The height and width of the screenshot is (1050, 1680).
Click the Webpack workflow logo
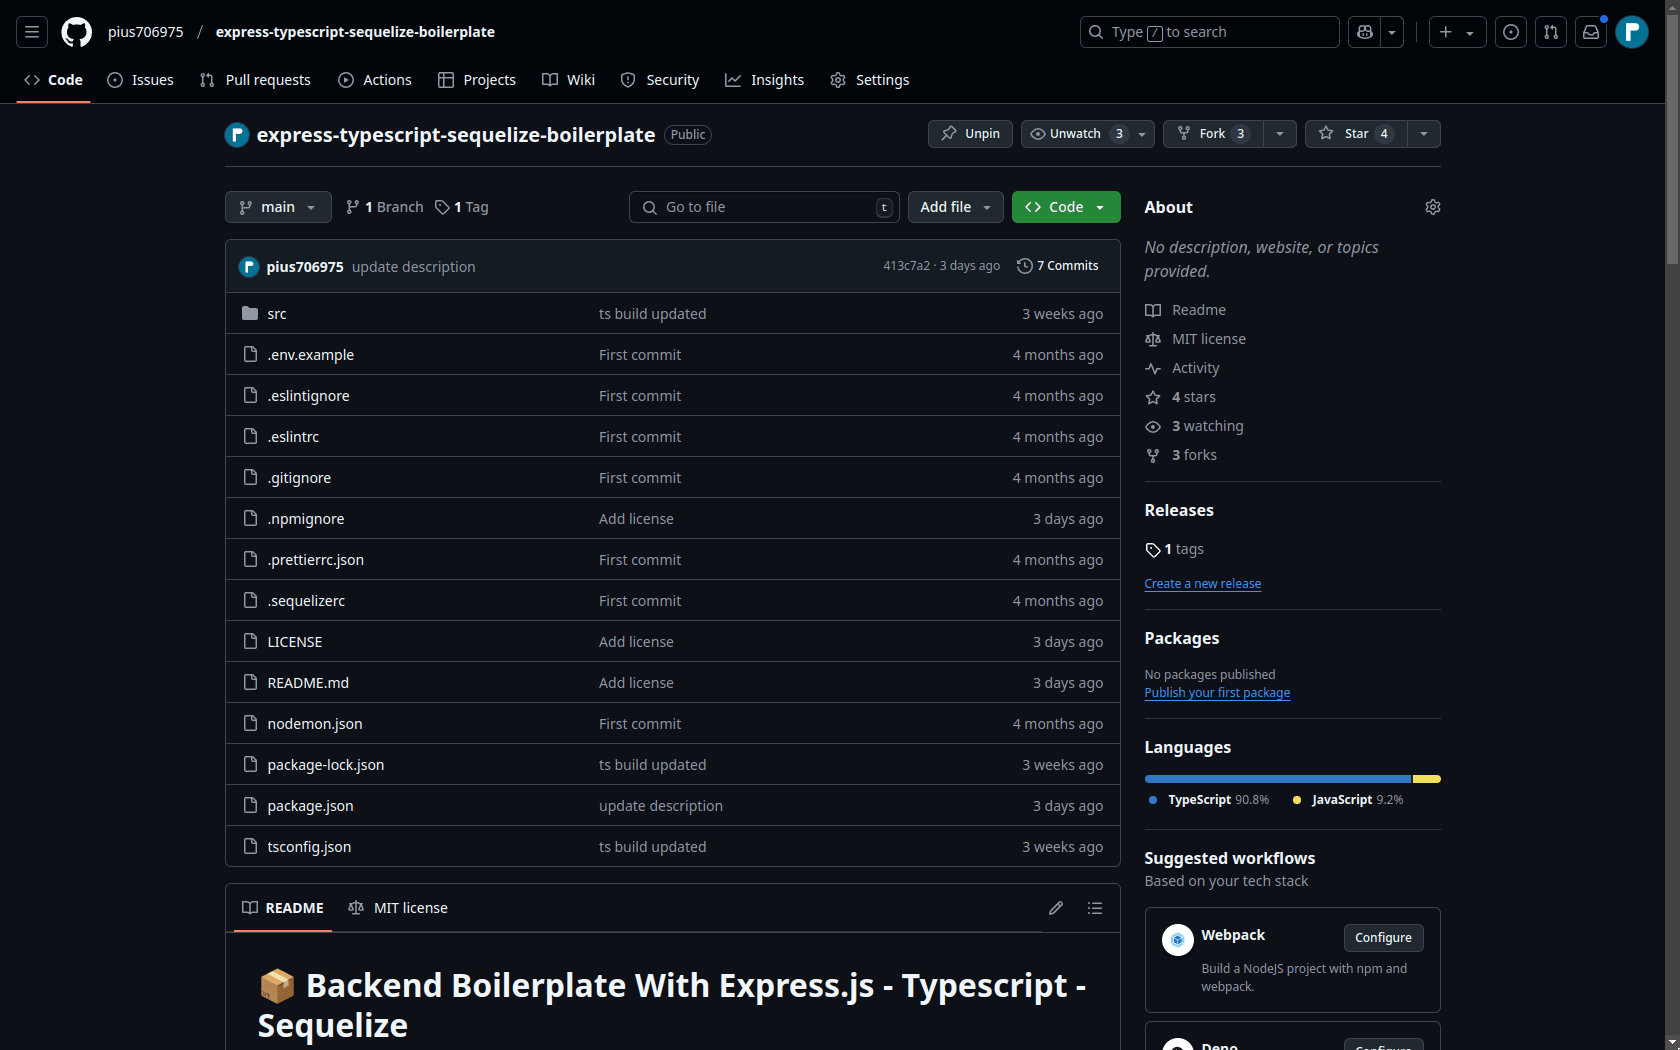click(x=1178, y=940)
